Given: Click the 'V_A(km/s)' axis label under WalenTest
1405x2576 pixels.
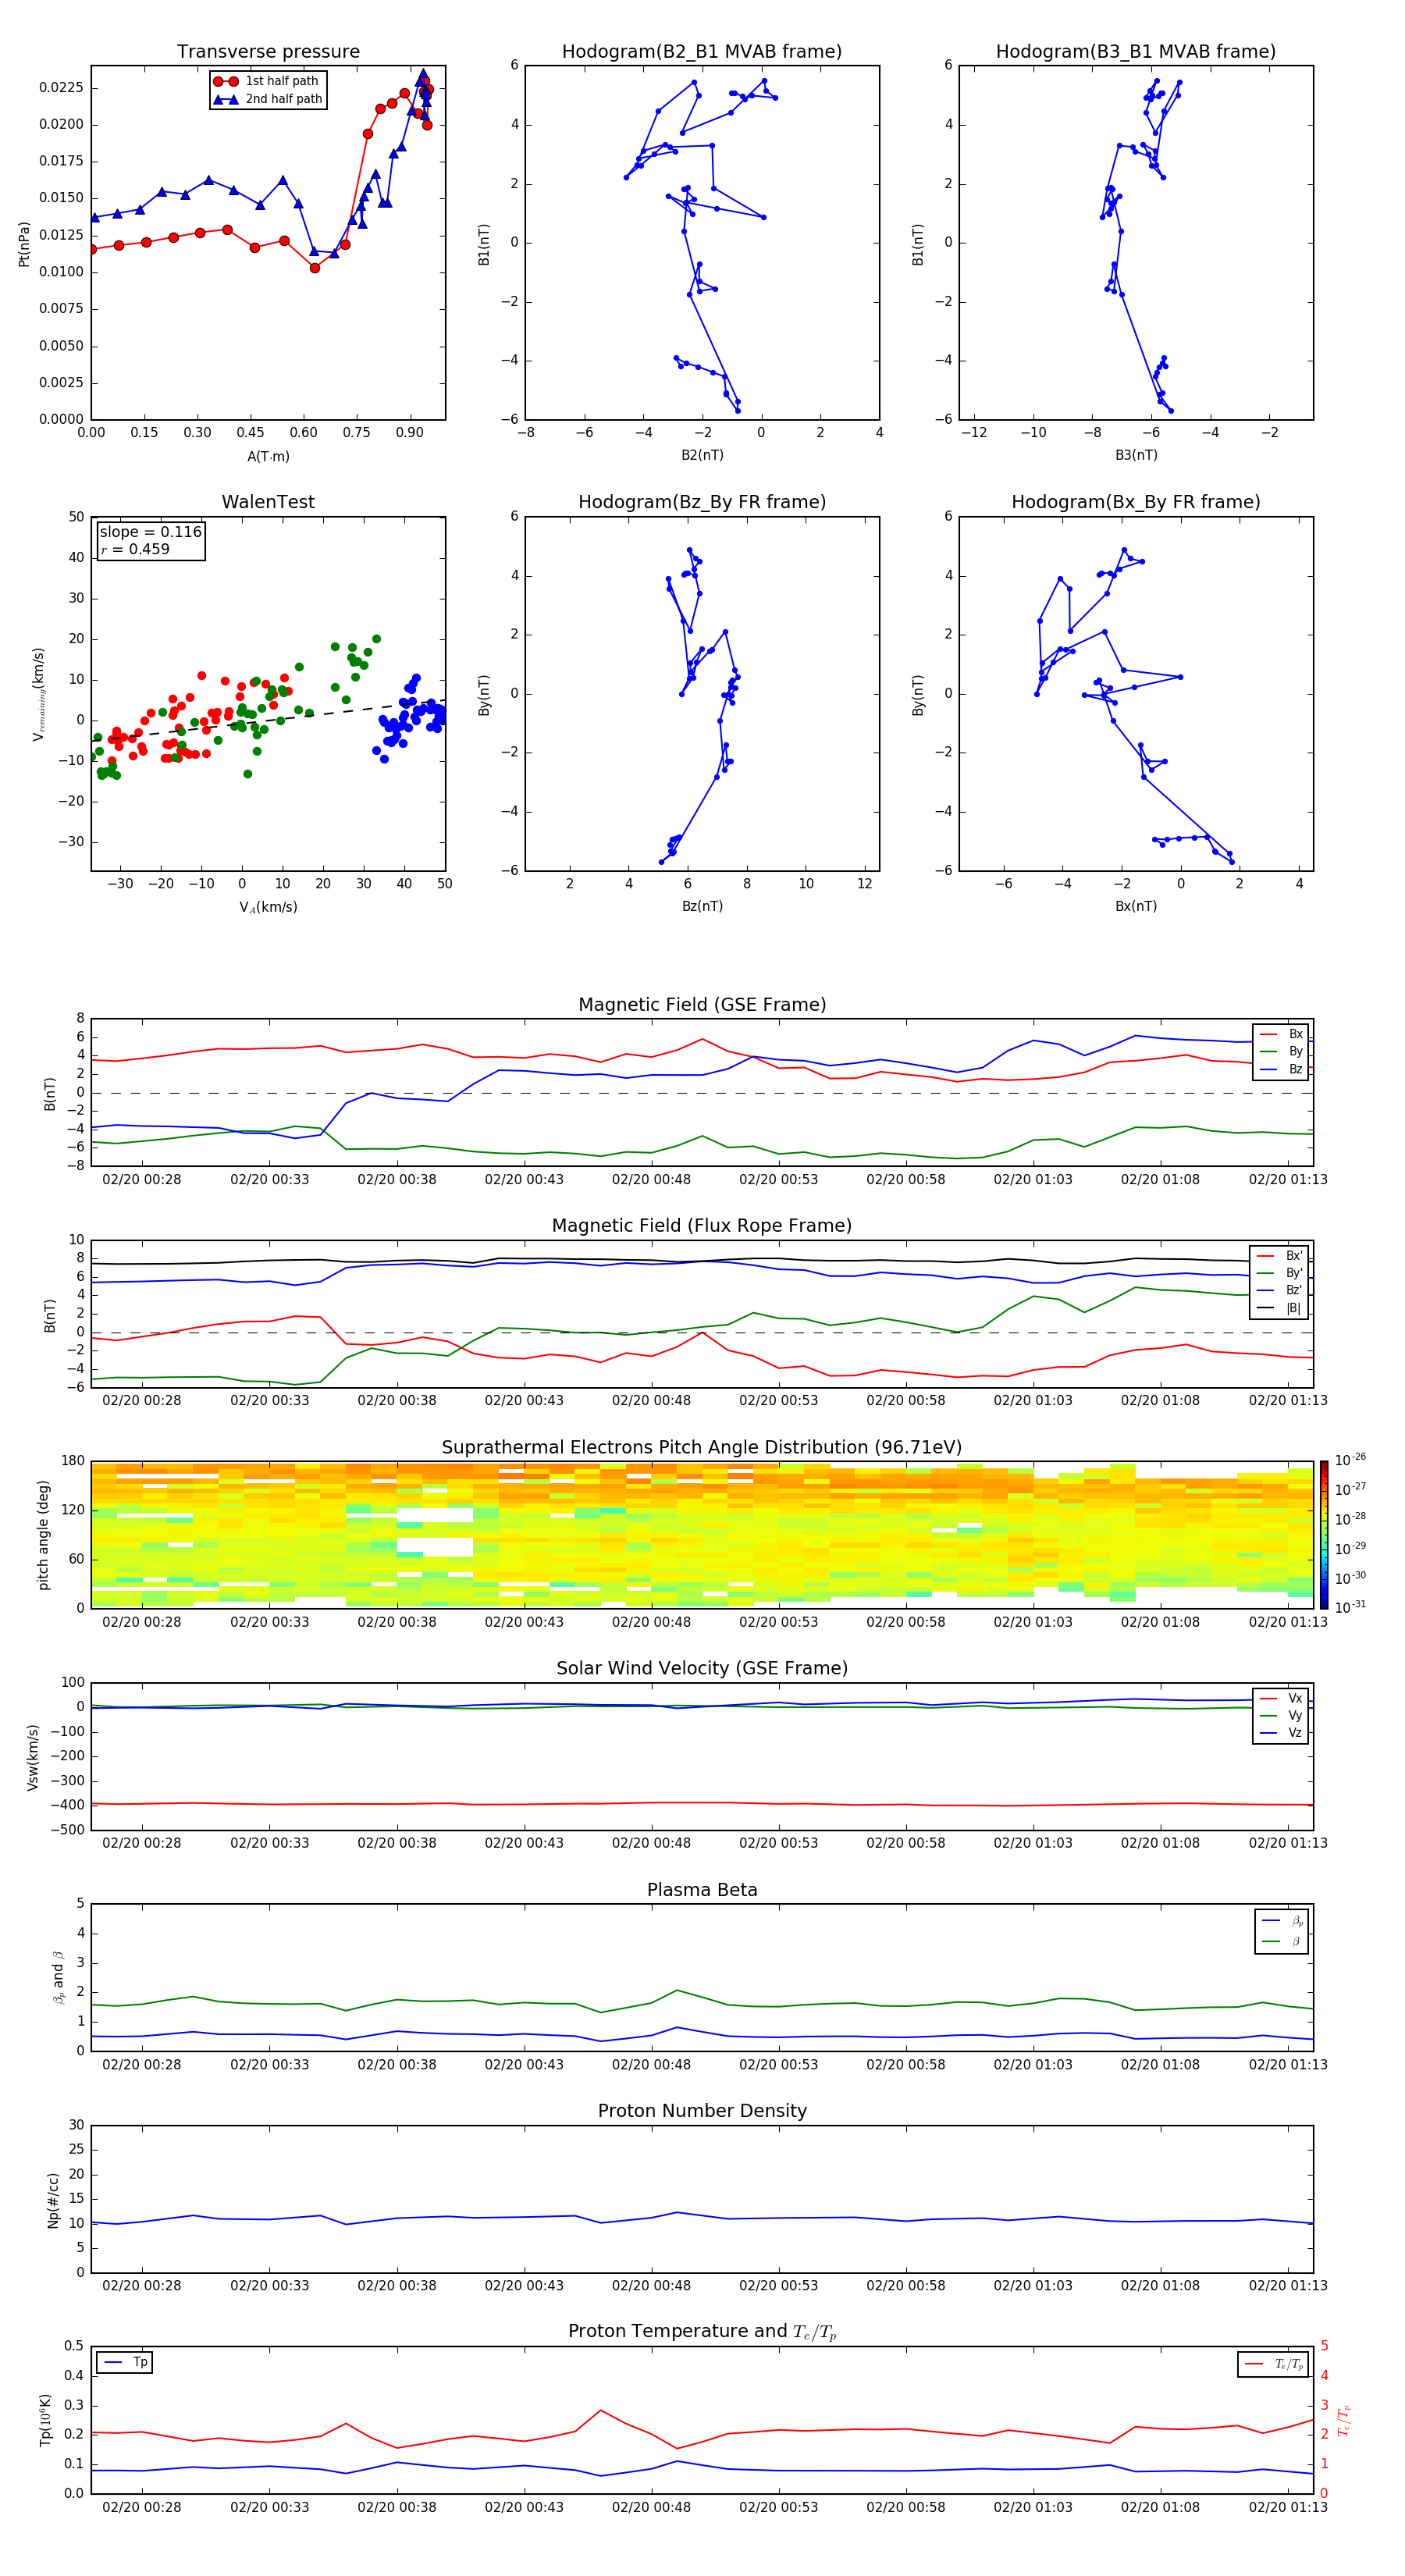Looking at the screenshot, I should click(x=268, y=907).
